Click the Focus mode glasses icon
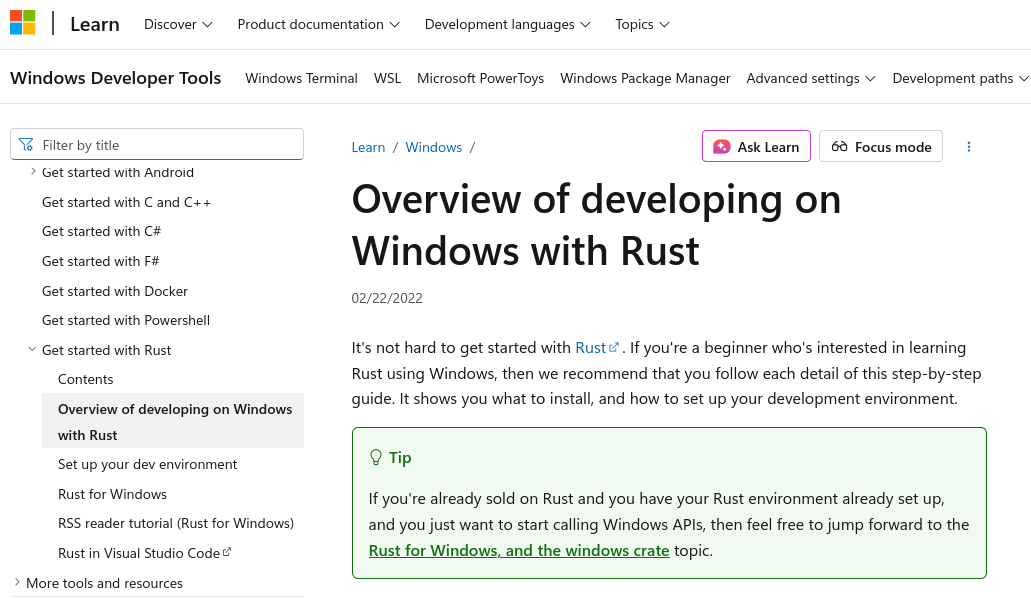1031x599 pixels. coord(839,147)
